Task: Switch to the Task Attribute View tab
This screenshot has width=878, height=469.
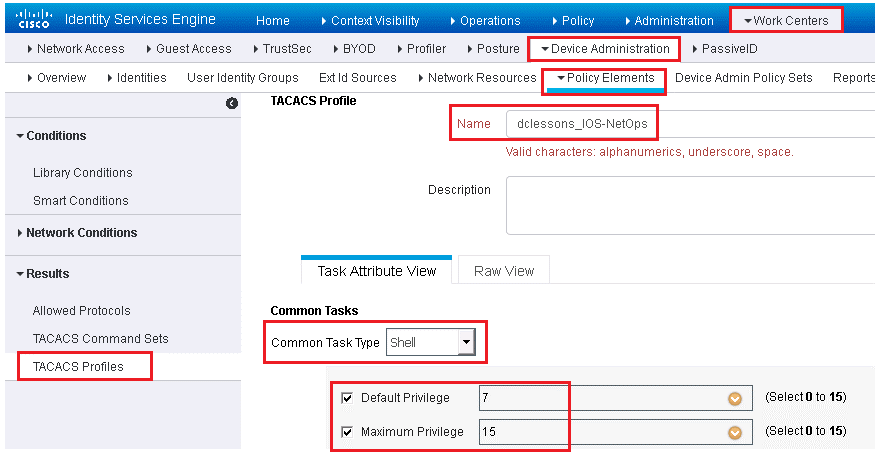Action: coord(376,271)
